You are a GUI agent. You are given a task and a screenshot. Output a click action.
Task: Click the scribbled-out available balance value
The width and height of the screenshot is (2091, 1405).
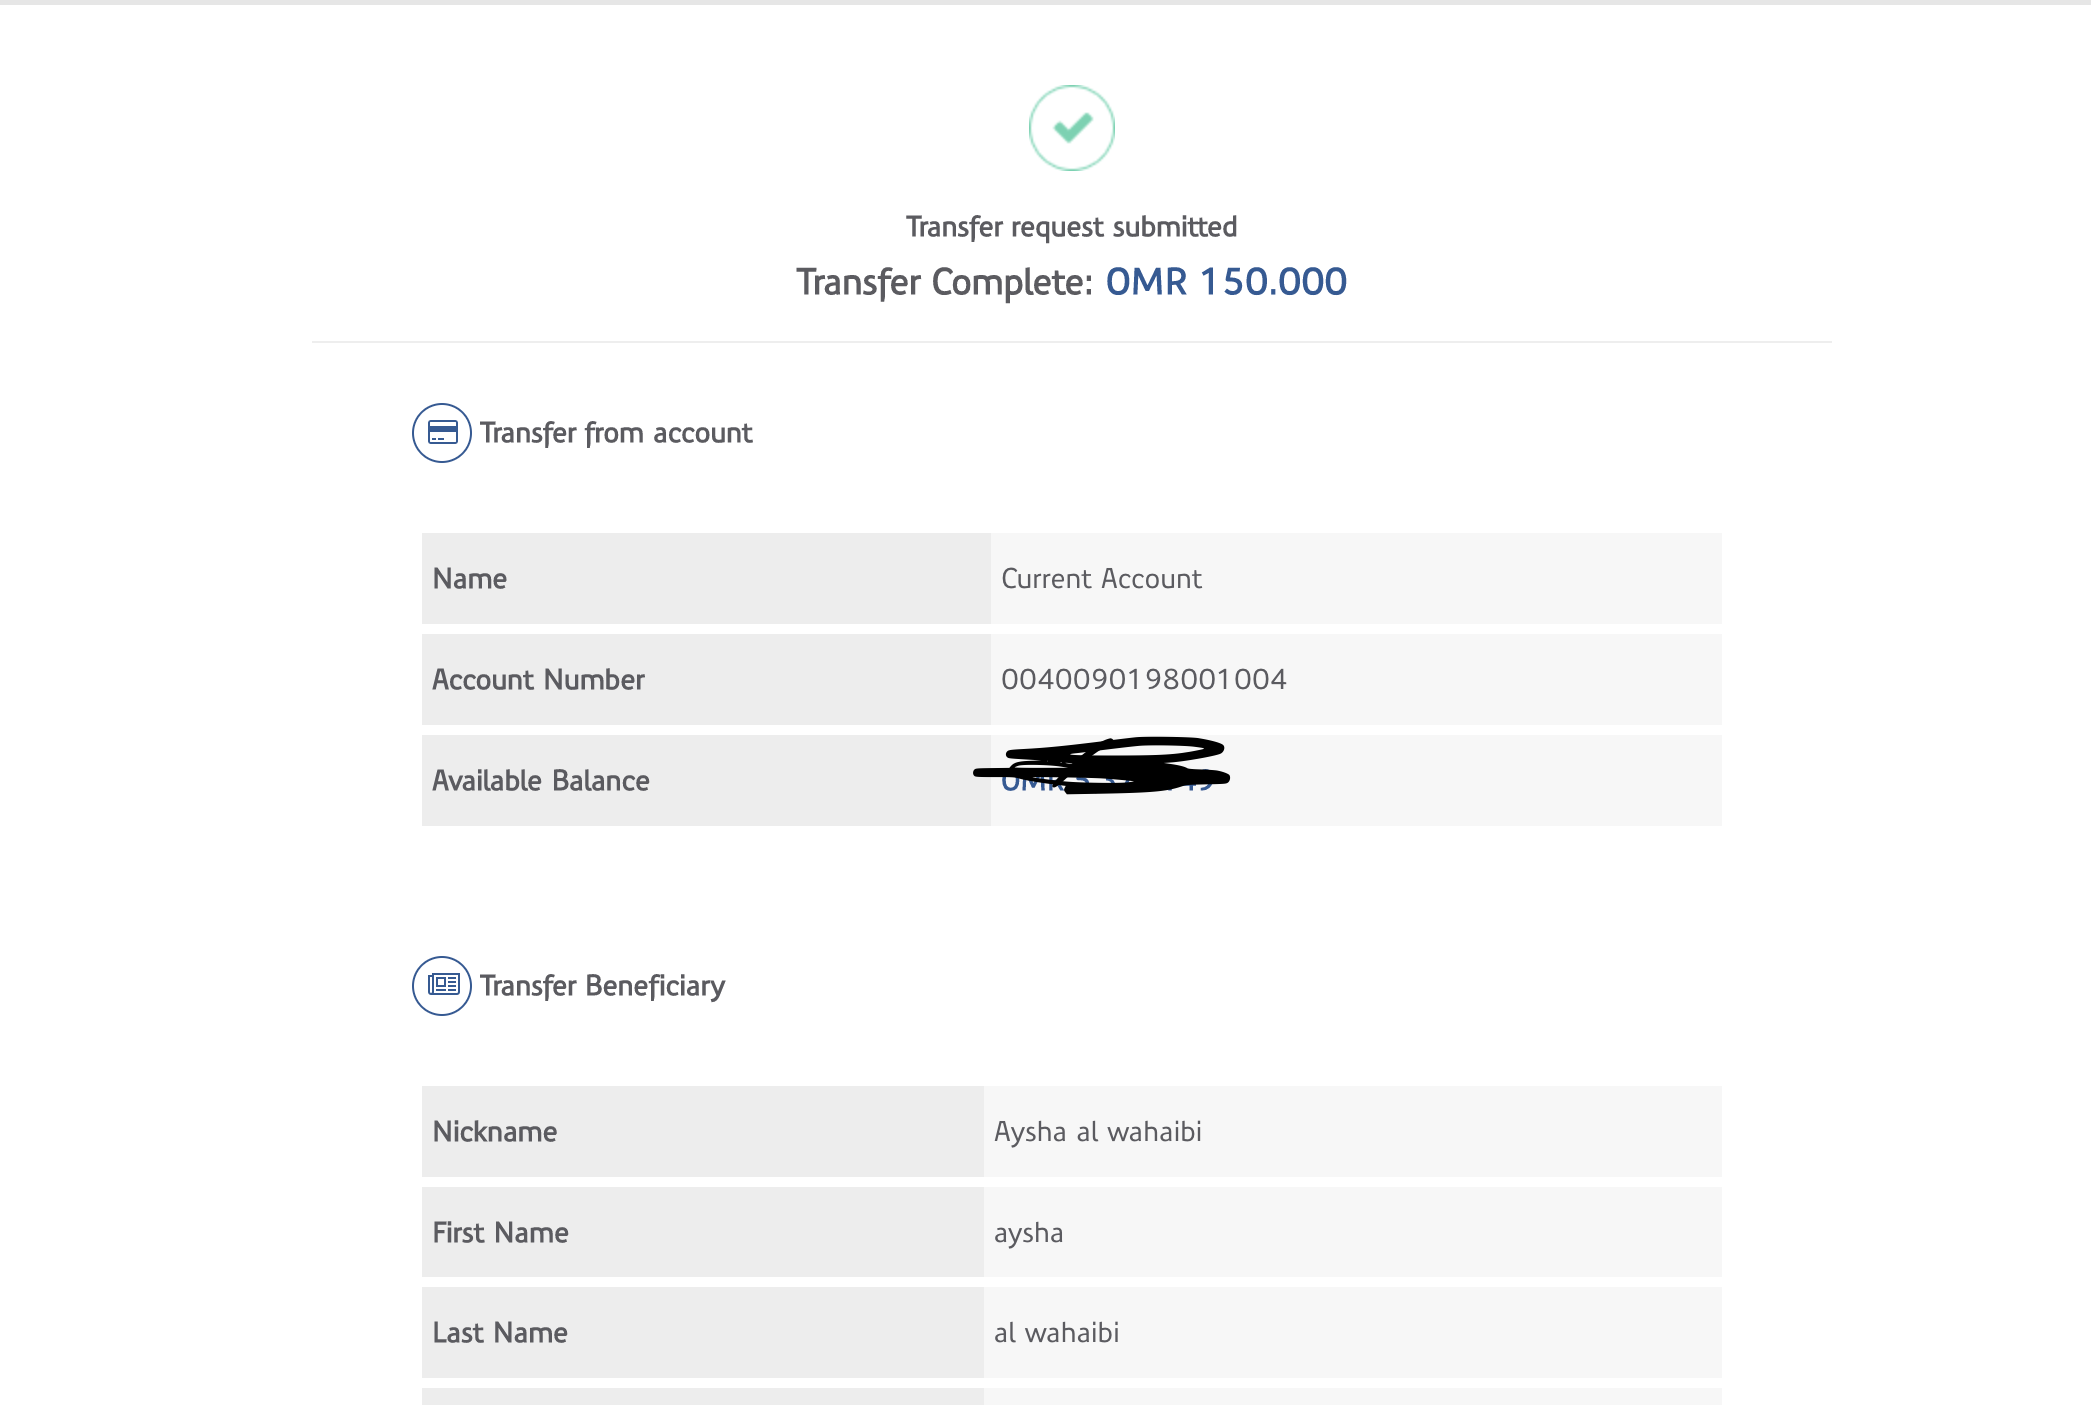1105,768
